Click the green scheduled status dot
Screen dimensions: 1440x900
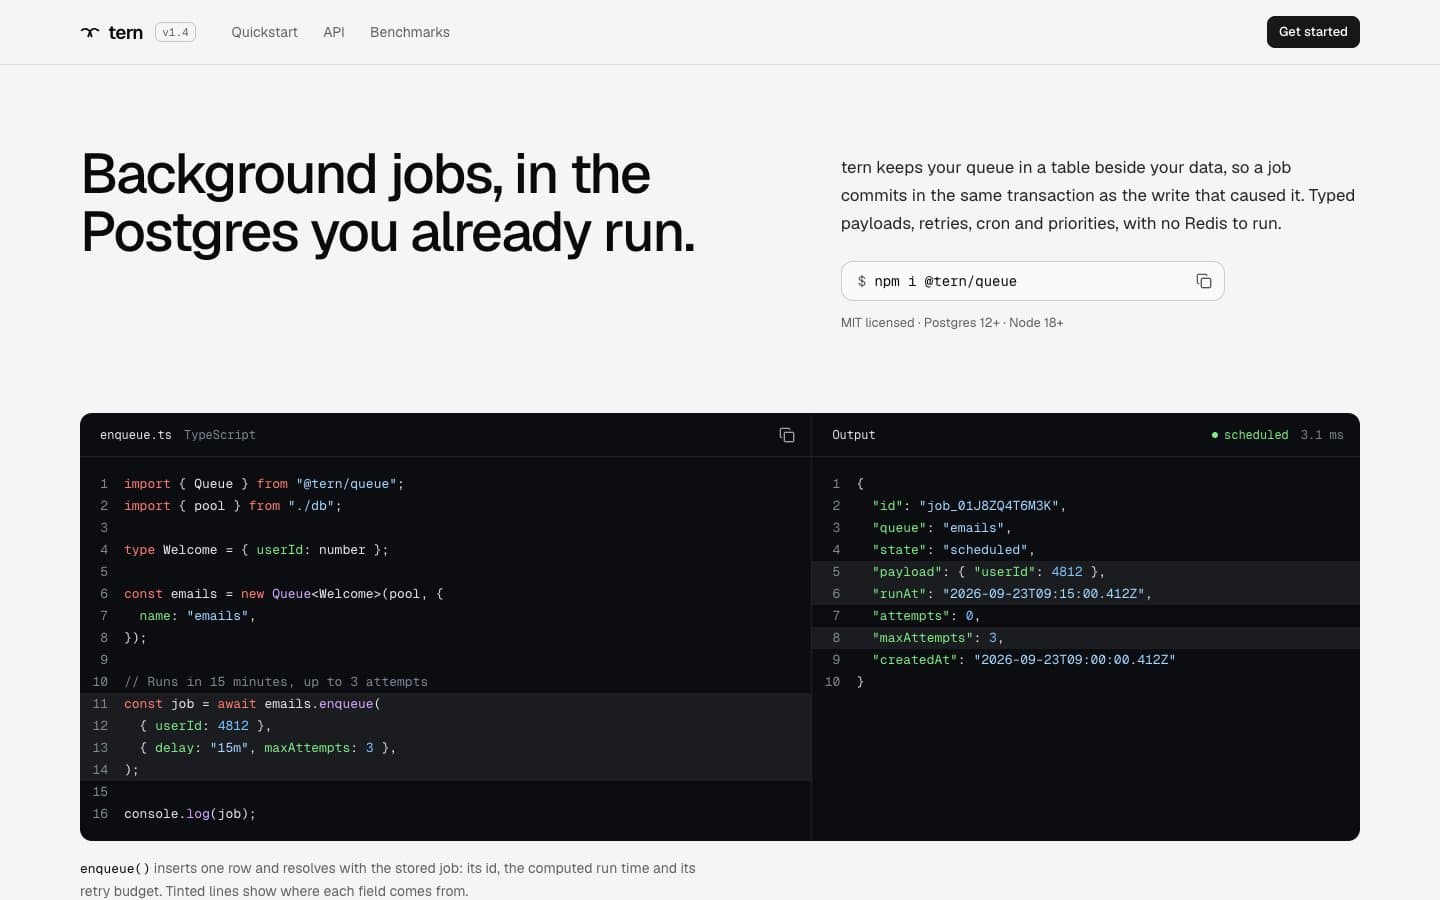tap(1215, 435)
